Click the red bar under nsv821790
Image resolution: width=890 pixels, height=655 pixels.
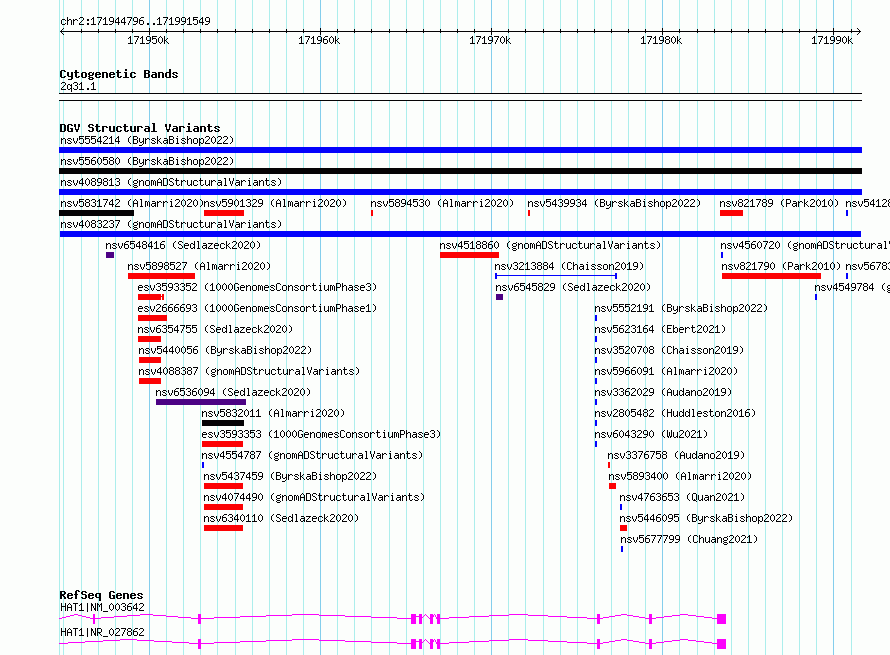tap(771, 276)
